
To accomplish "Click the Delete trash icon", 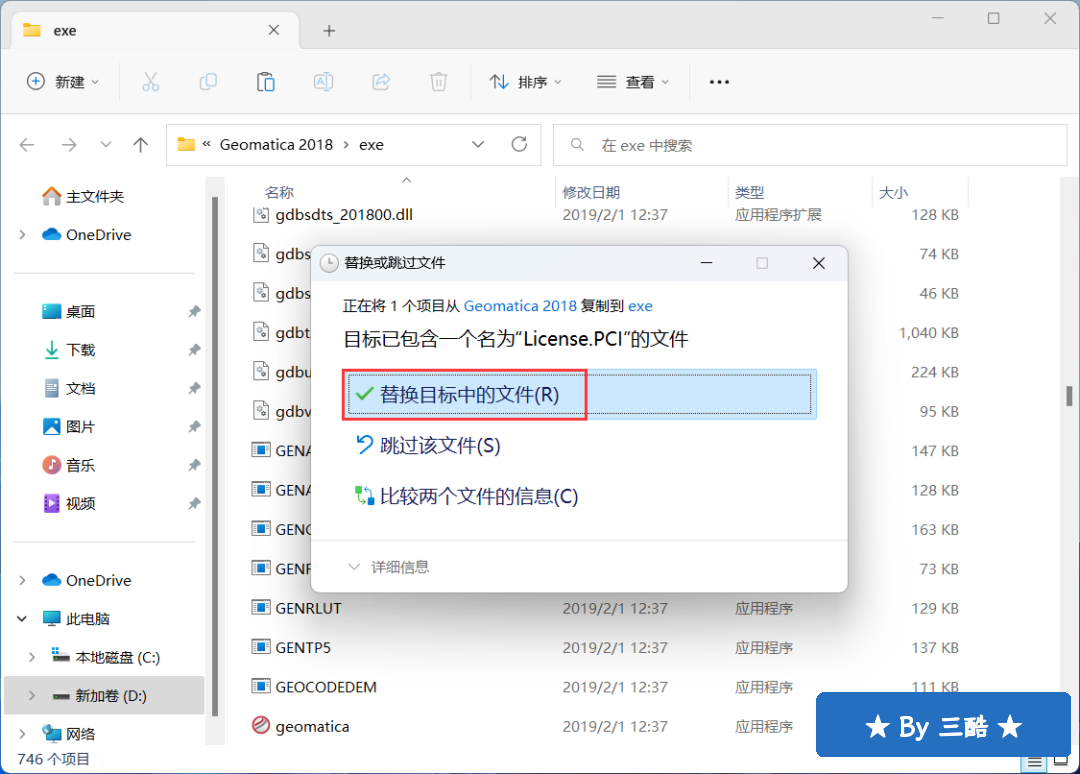I will point(438,82).
